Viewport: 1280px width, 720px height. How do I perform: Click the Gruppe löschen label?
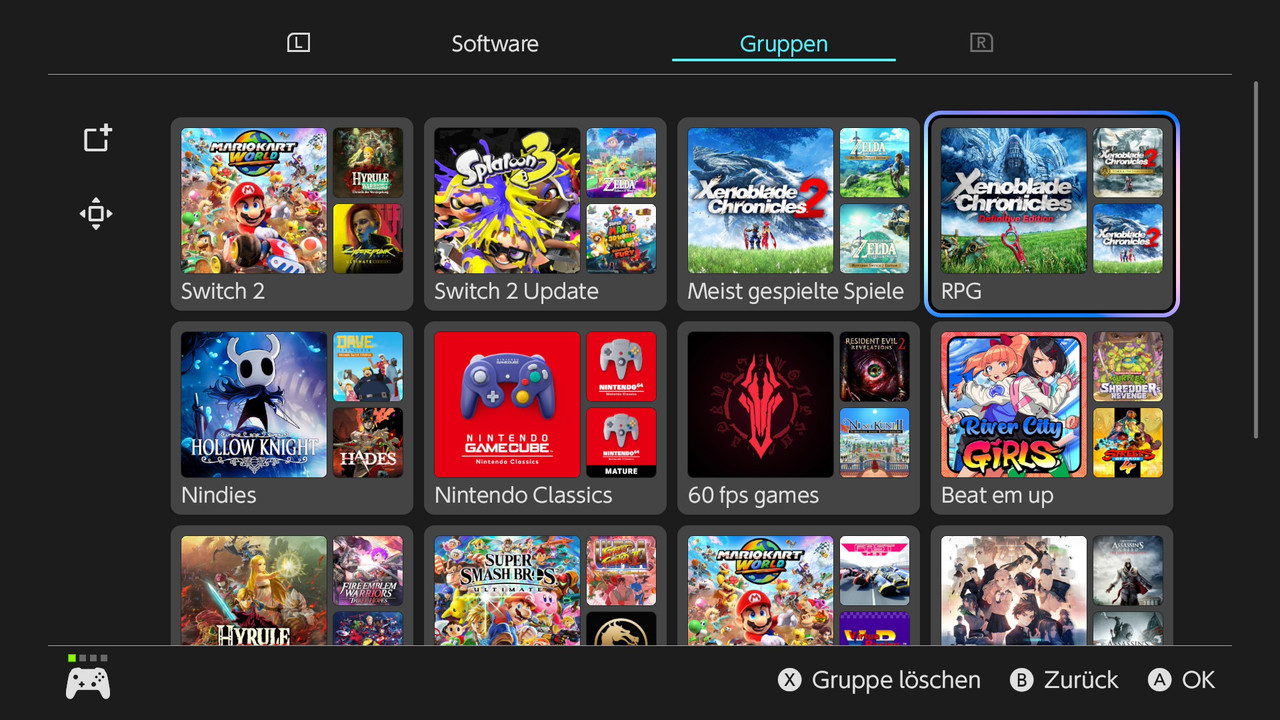pyautogui.click(x=896, y=680)
